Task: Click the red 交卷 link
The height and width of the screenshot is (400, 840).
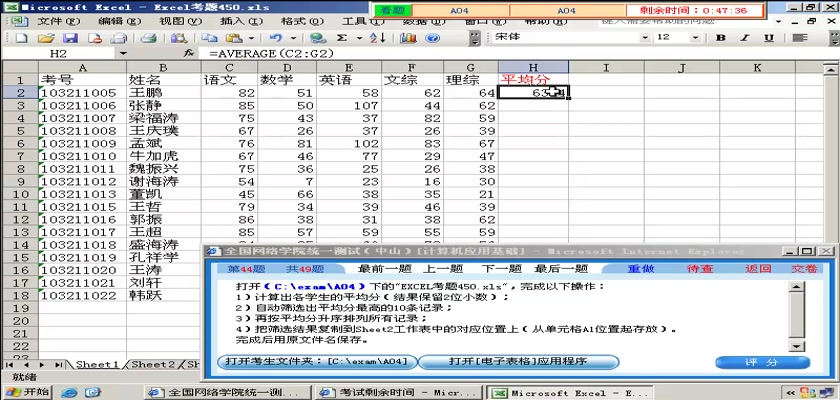Action: point(804,269)
